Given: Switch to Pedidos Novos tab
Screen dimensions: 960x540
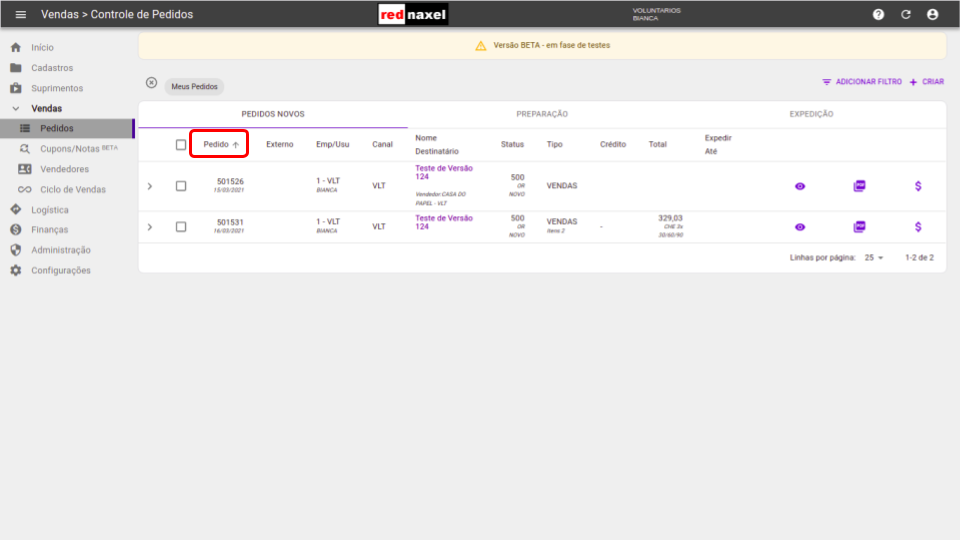Looking at the screenshot, I should click(x=273, y=114).
